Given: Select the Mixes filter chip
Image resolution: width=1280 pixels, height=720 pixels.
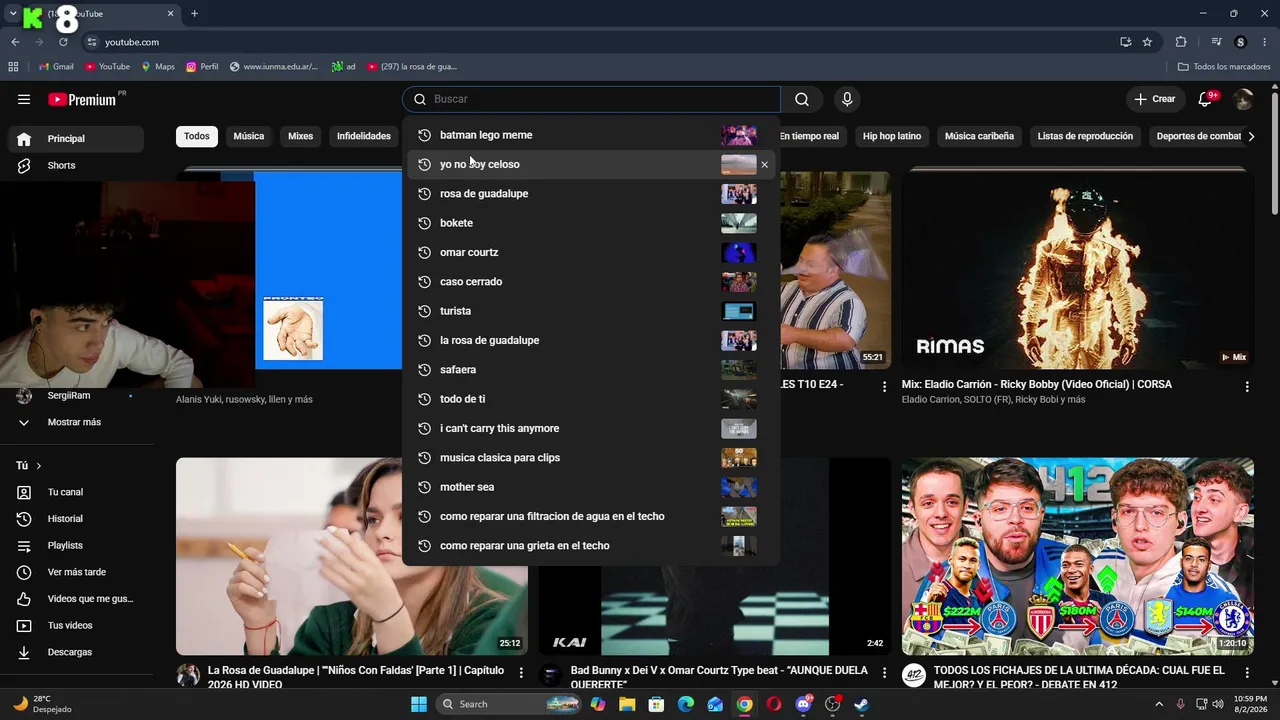Looking at the screenshot, I should pos(301,136).
